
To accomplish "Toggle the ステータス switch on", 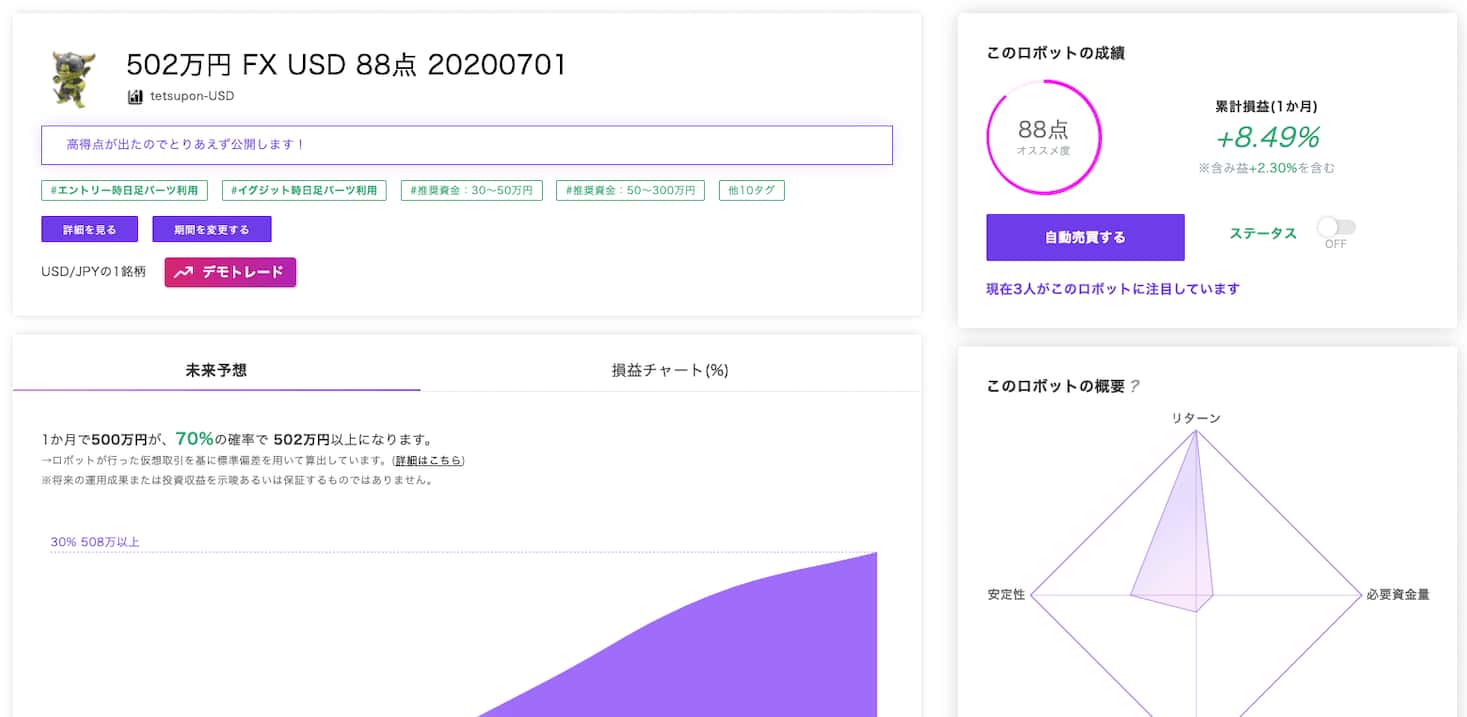I will (x=1336, y=228).
